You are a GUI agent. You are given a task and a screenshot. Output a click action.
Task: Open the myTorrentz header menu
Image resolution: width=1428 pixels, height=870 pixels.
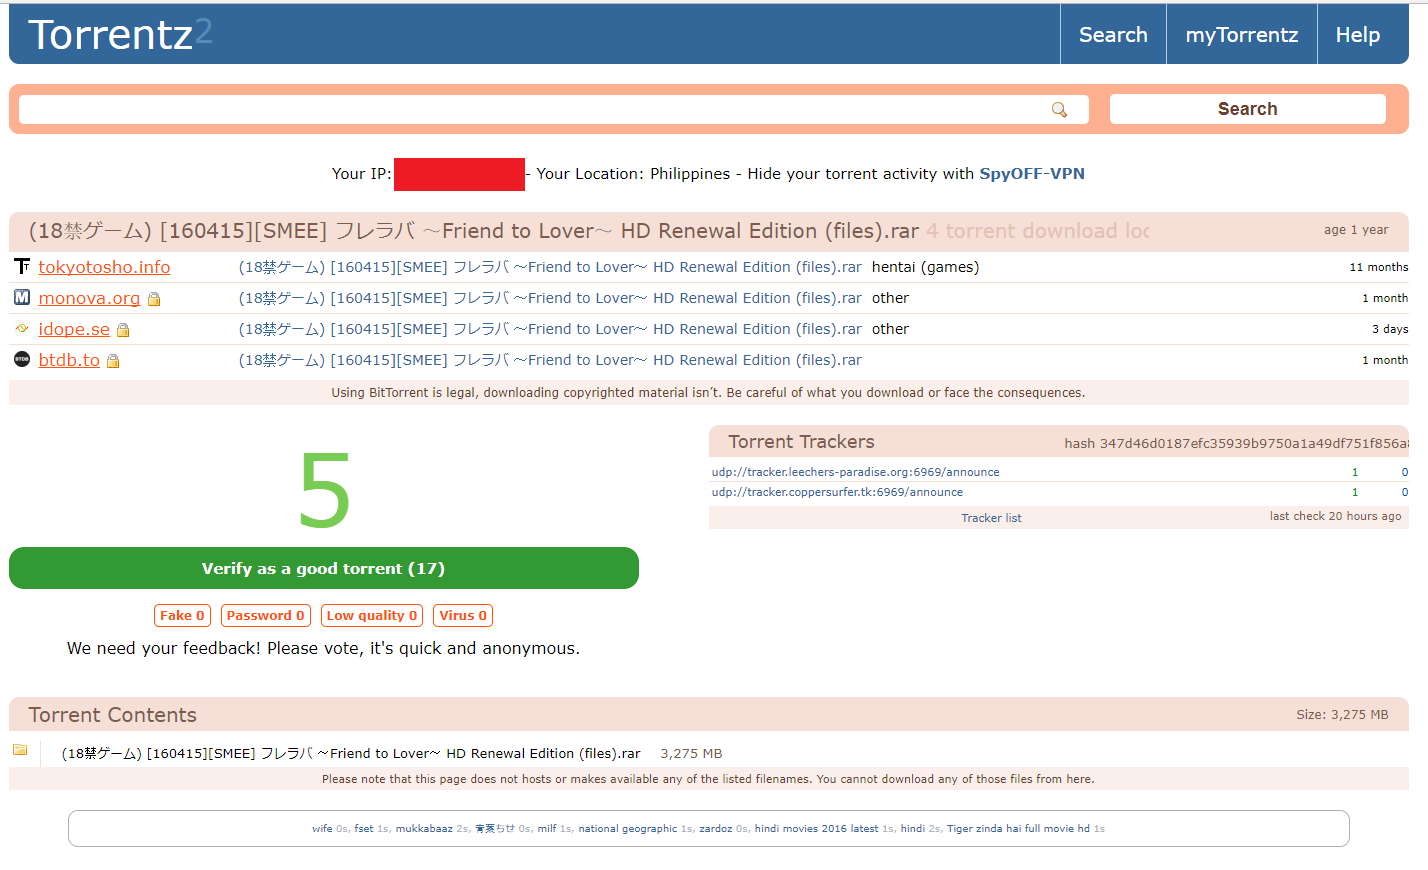[1241, 35]
